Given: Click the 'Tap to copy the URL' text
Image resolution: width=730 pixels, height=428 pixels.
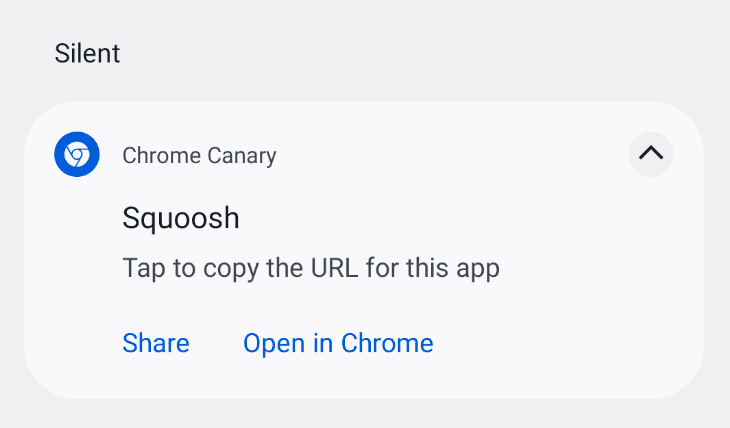Looking at the screenshot, I should [x=310, y=268].
